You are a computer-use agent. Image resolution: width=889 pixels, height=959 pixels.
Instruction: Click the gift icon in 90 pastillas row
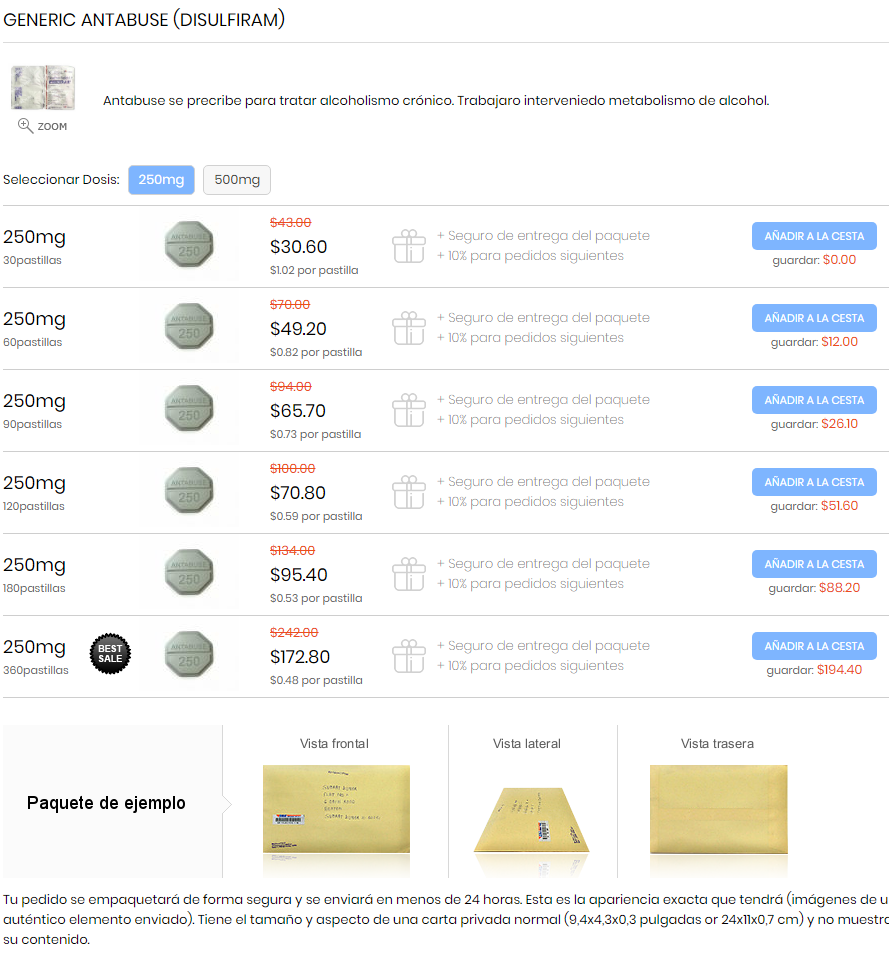(408, 410)
